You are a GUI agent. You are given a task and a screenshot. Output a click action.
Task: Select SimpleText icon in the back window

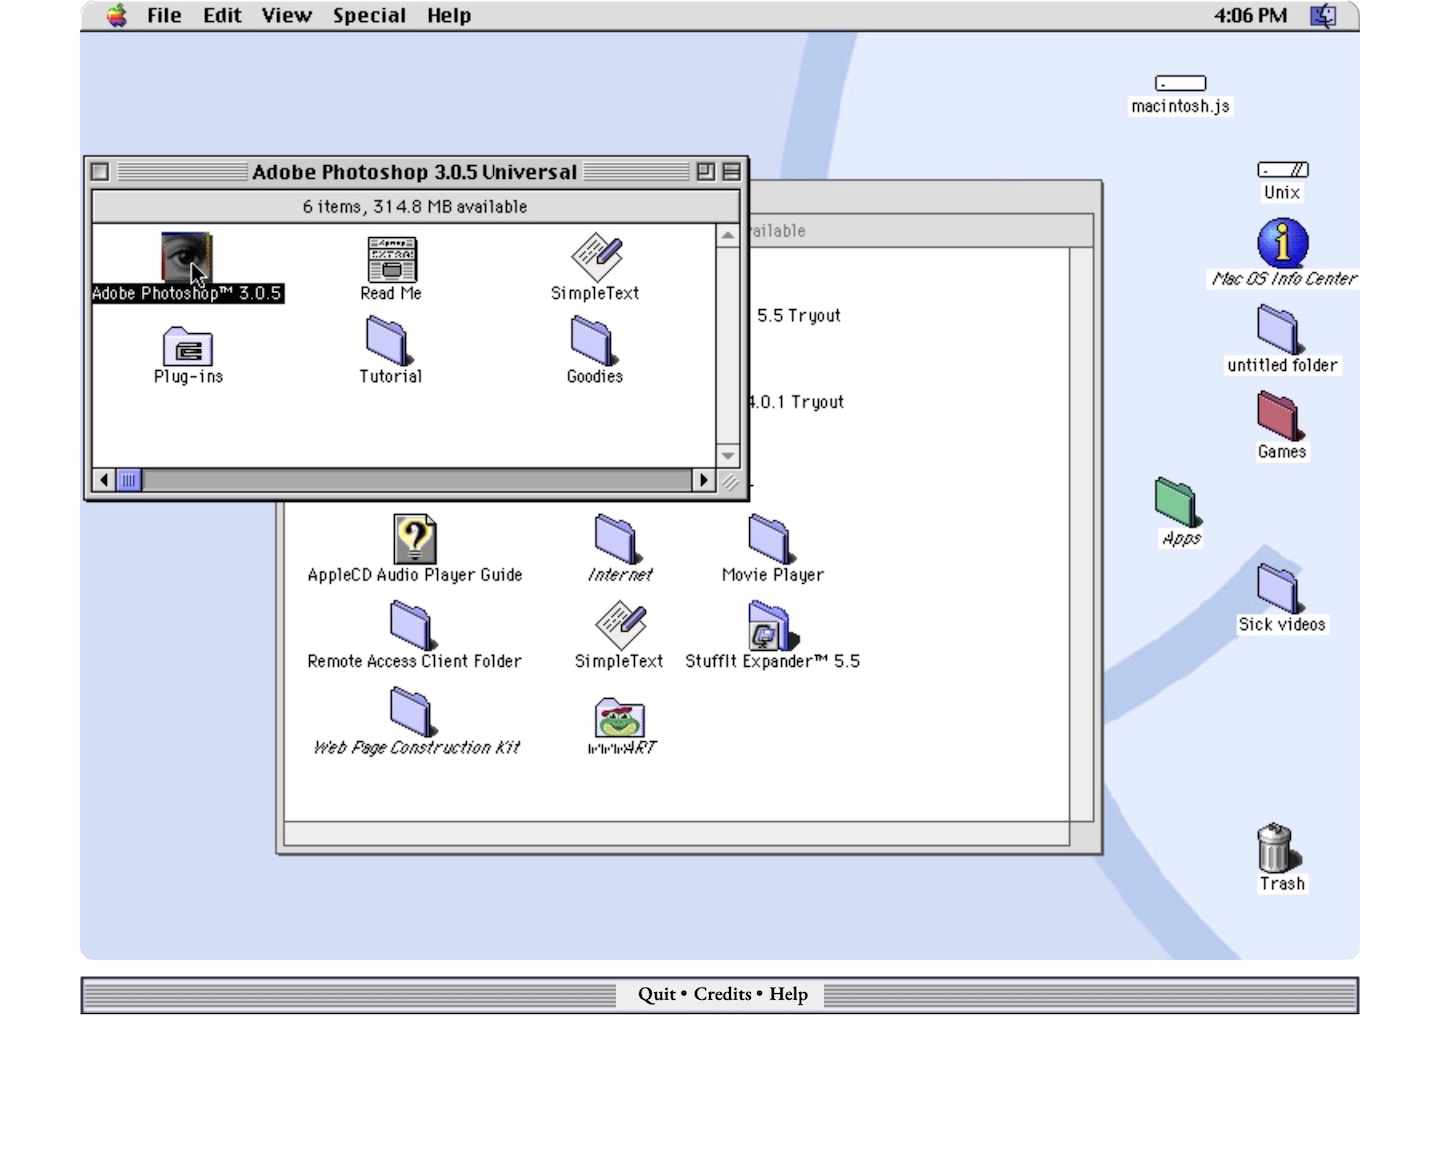click(621, 626)
